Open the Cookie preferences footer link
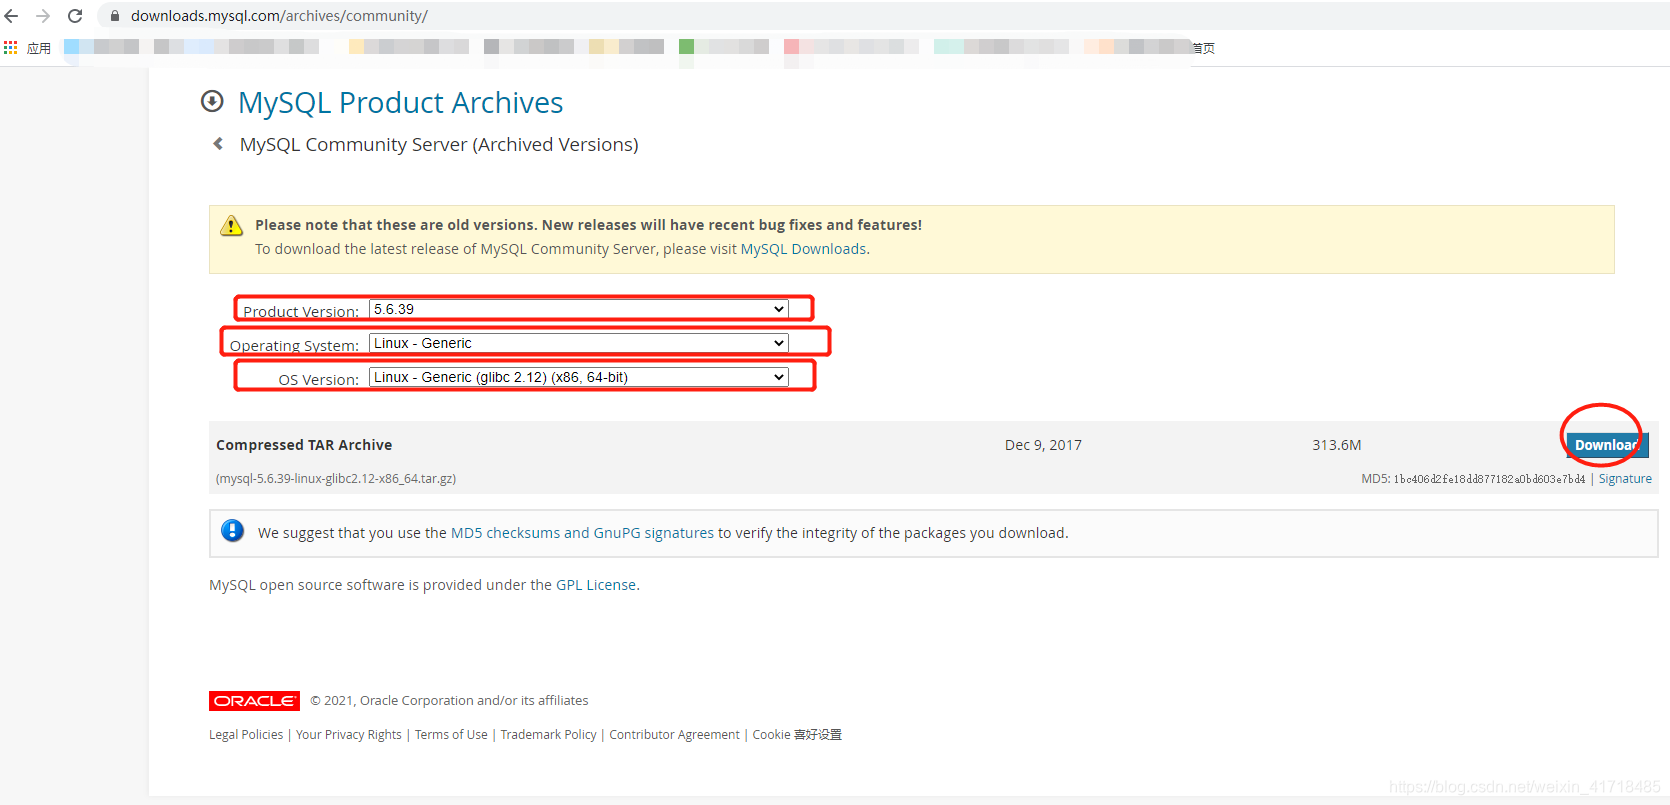This screenshot has width=1670, height=805. click(x=797, y=734)
